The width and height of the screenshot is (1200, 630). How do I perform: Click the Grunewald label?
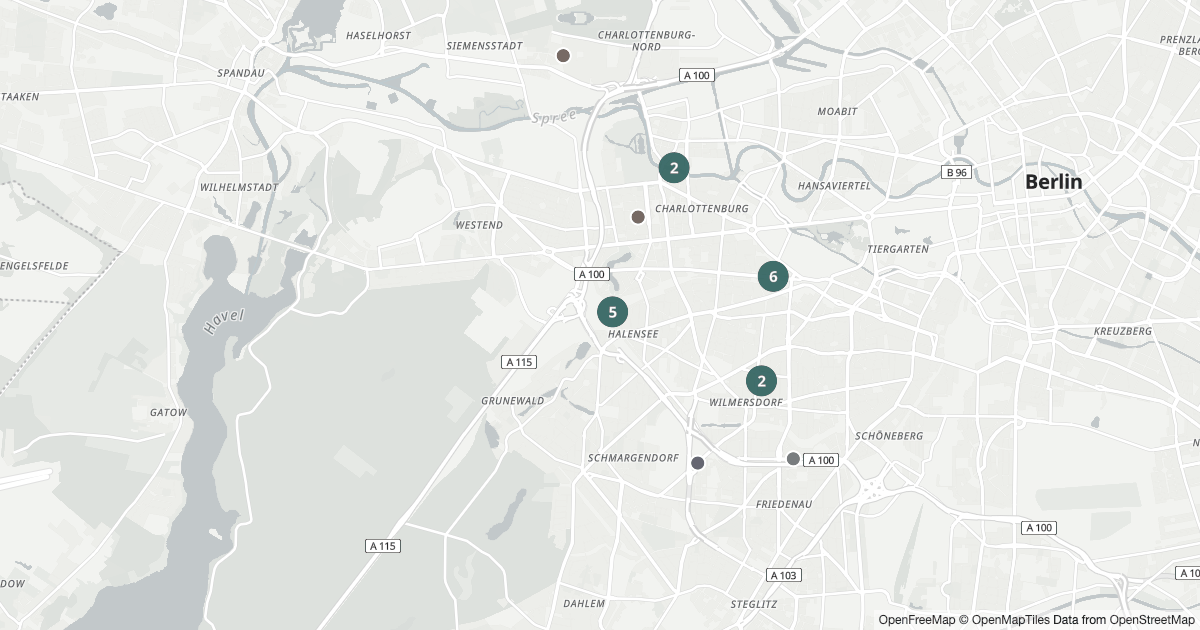click(513, 400)
